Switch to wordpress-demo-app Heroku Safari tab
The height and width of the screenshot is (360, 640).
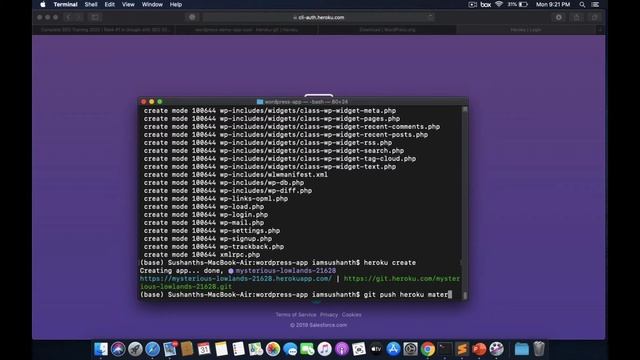click(x=247, y=30)
